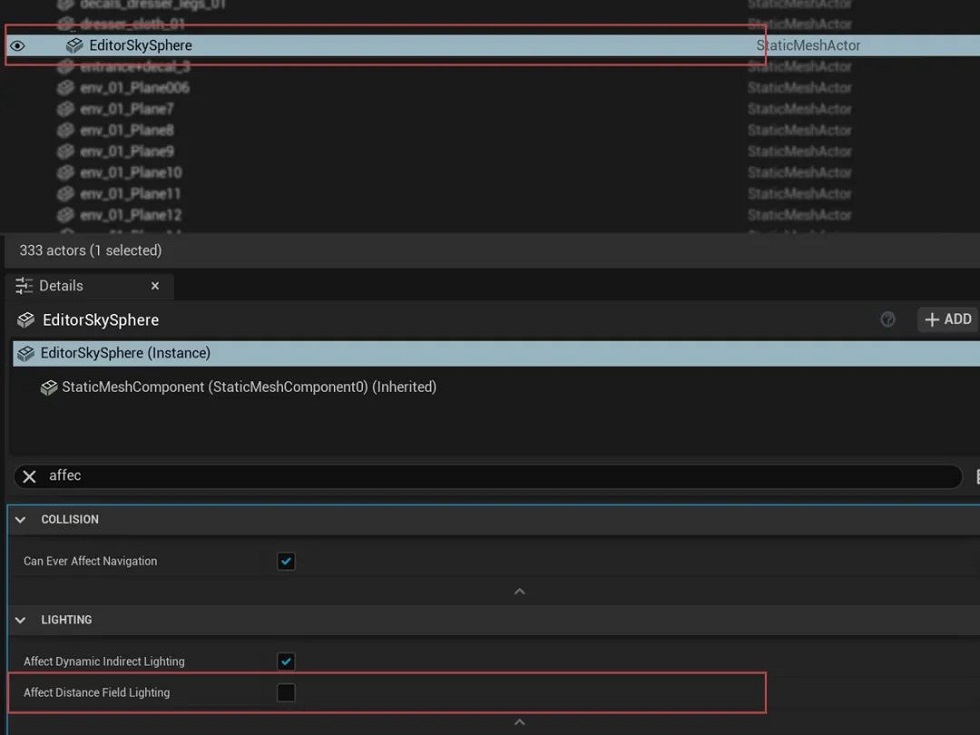Click the EditorSkySphere (Instance) row icon
Viewport: 980px width, 735px height.
click(26, 353)
